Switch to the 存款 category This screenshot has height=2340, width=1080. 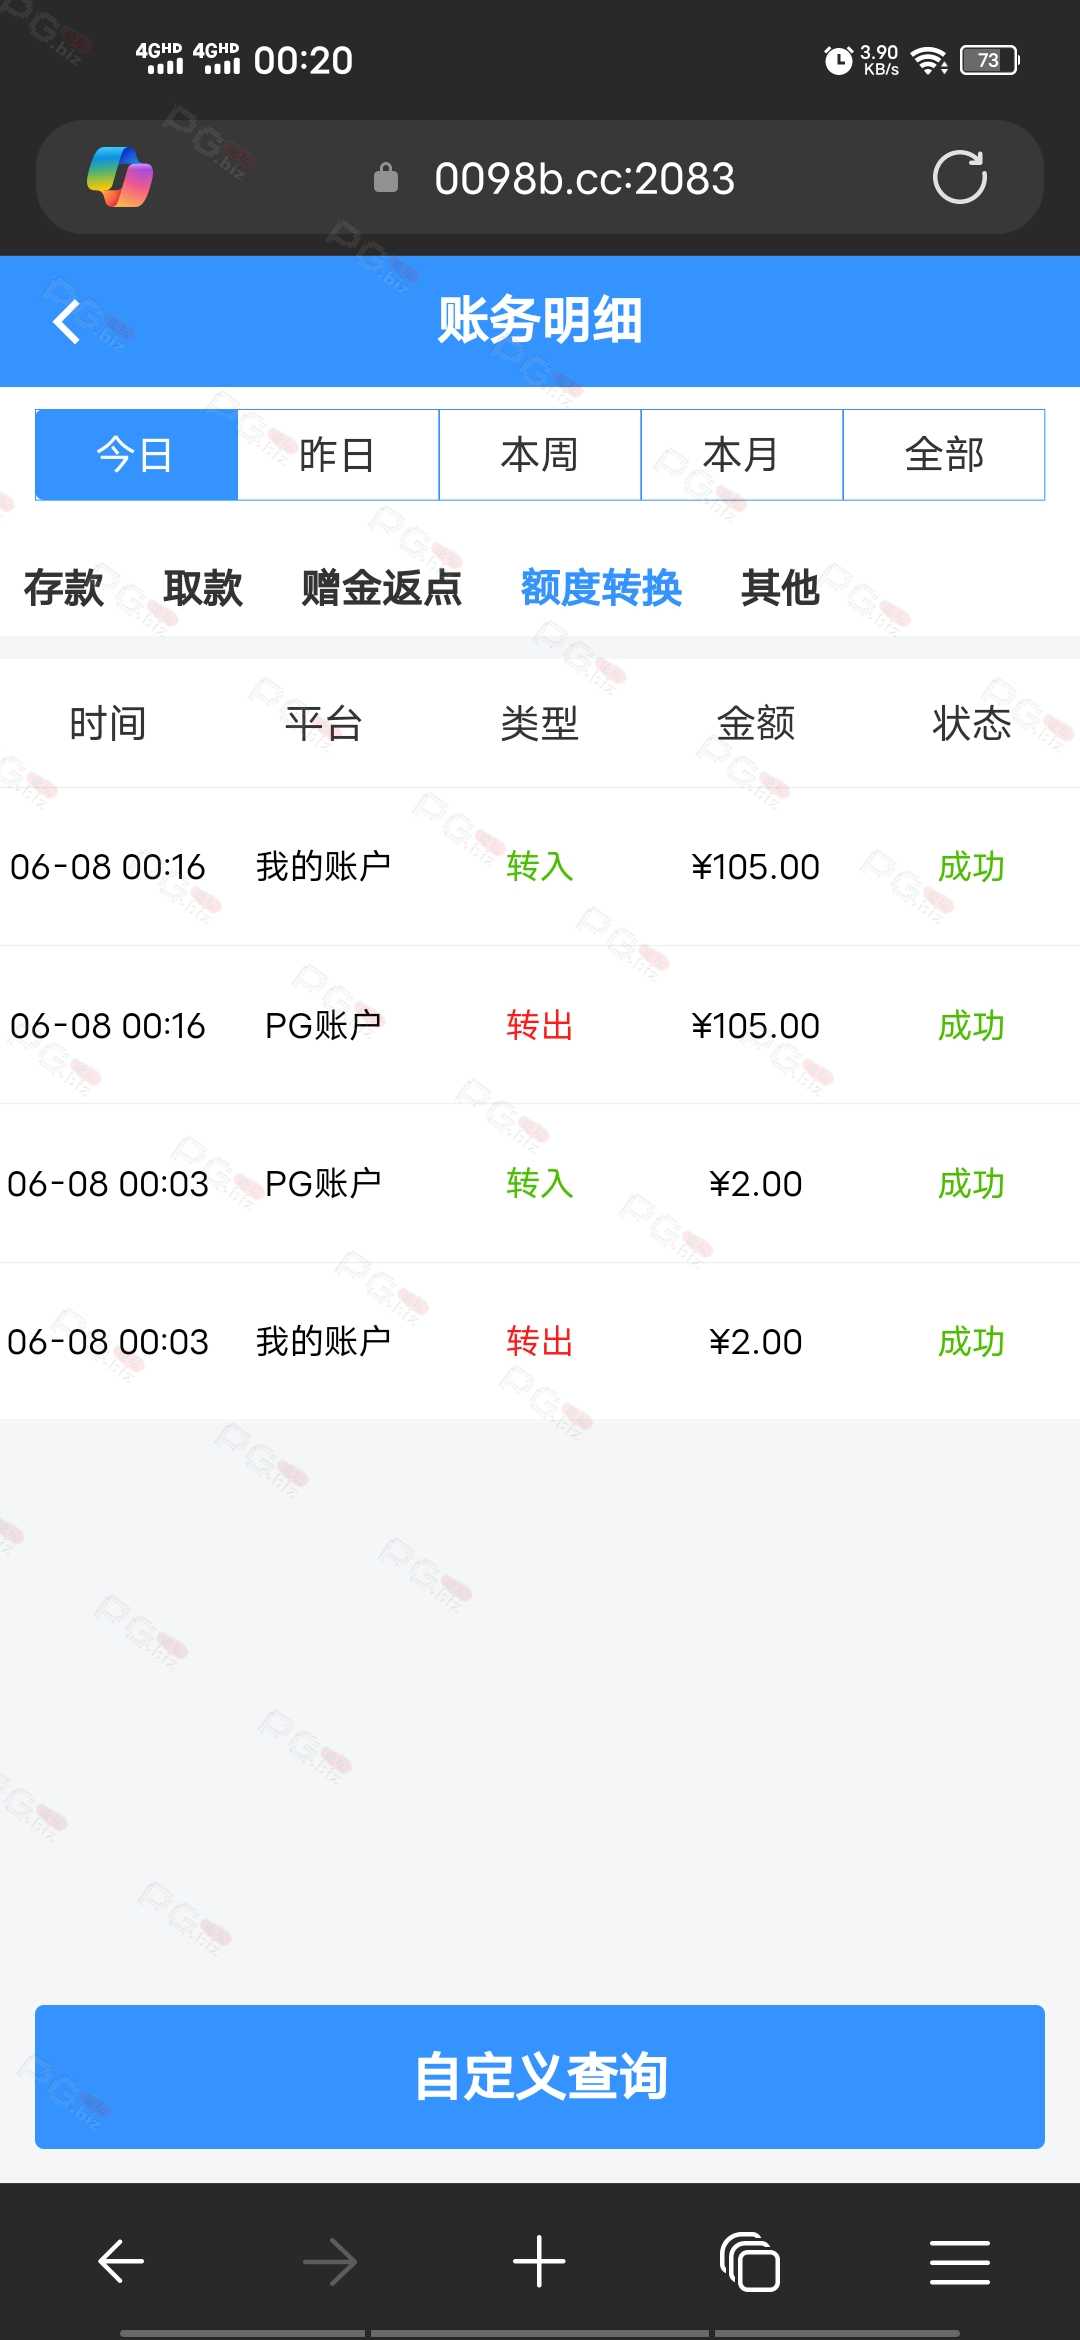click(x=64, y=588)
